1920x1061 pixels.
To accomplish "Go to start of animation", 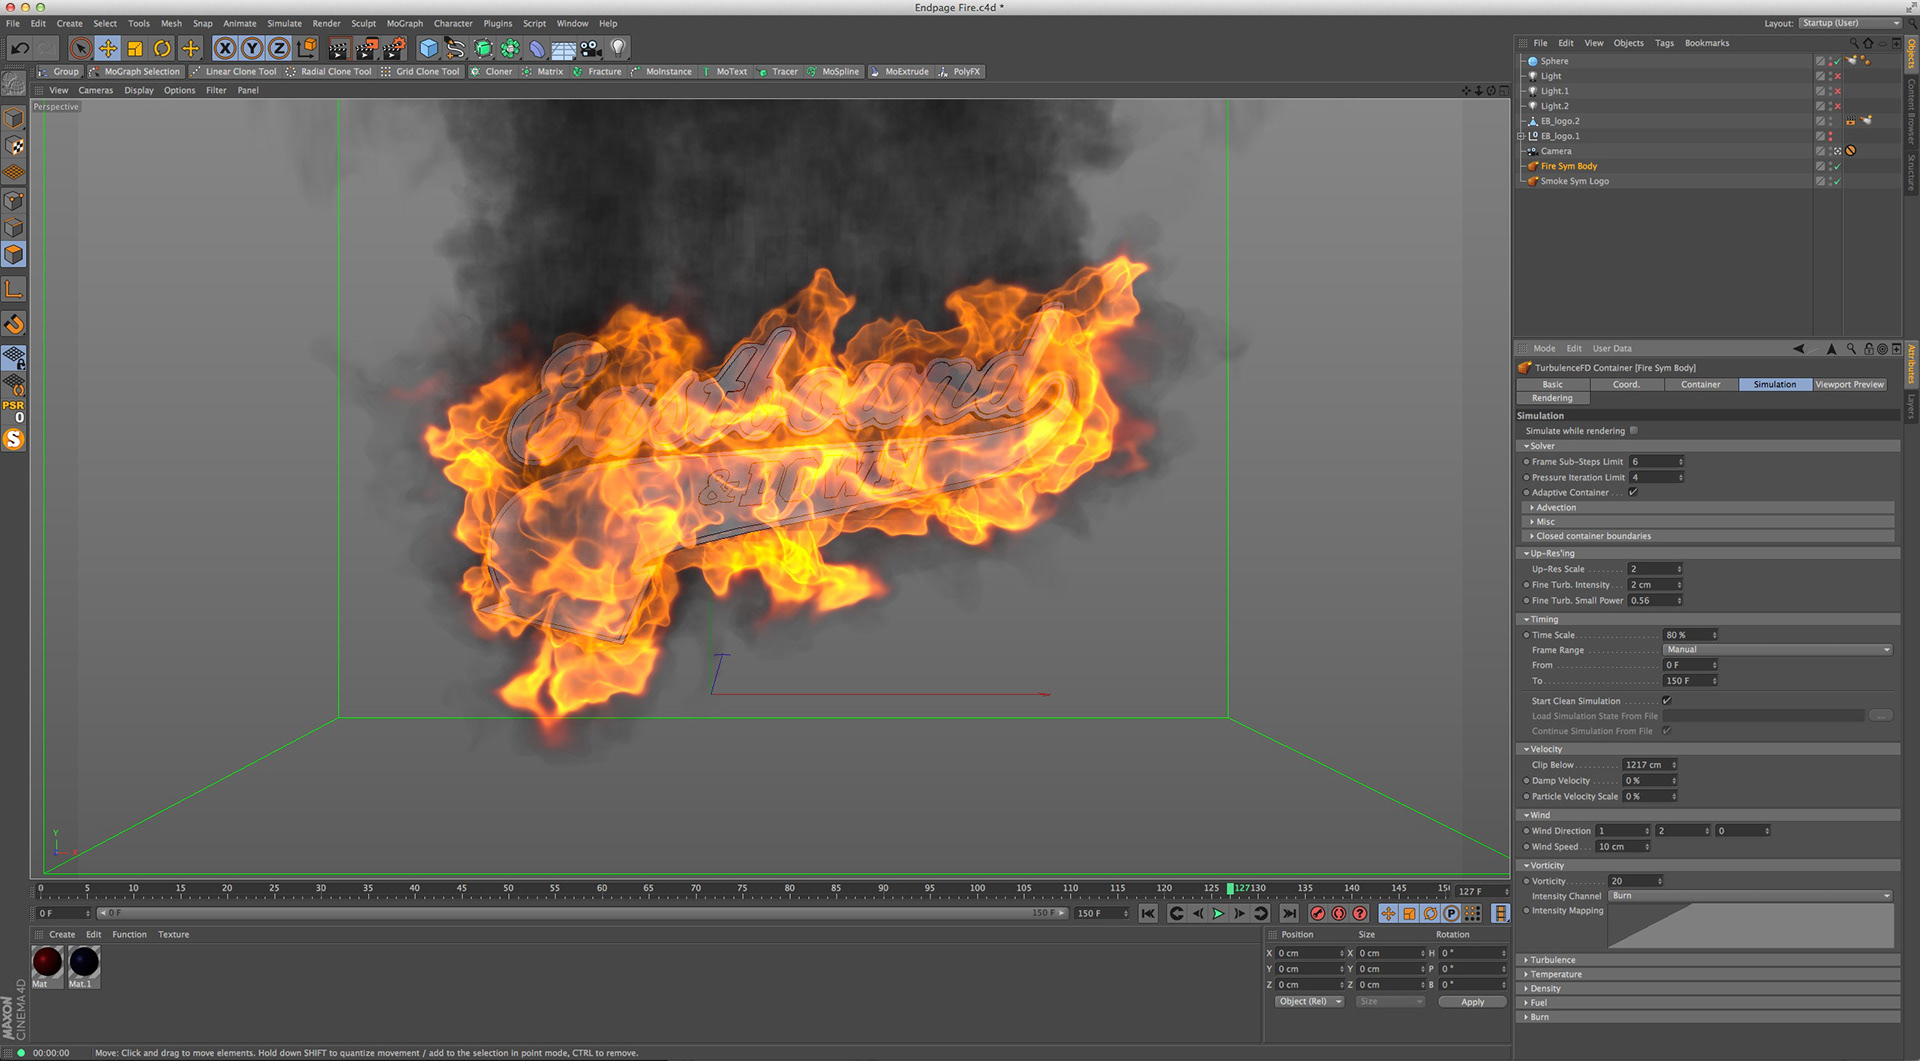I will point(1148,914).
